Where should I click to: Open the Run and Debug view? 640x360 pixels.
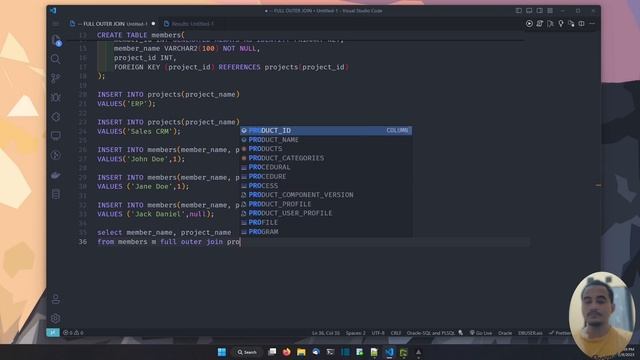click(x=56, y=97)
